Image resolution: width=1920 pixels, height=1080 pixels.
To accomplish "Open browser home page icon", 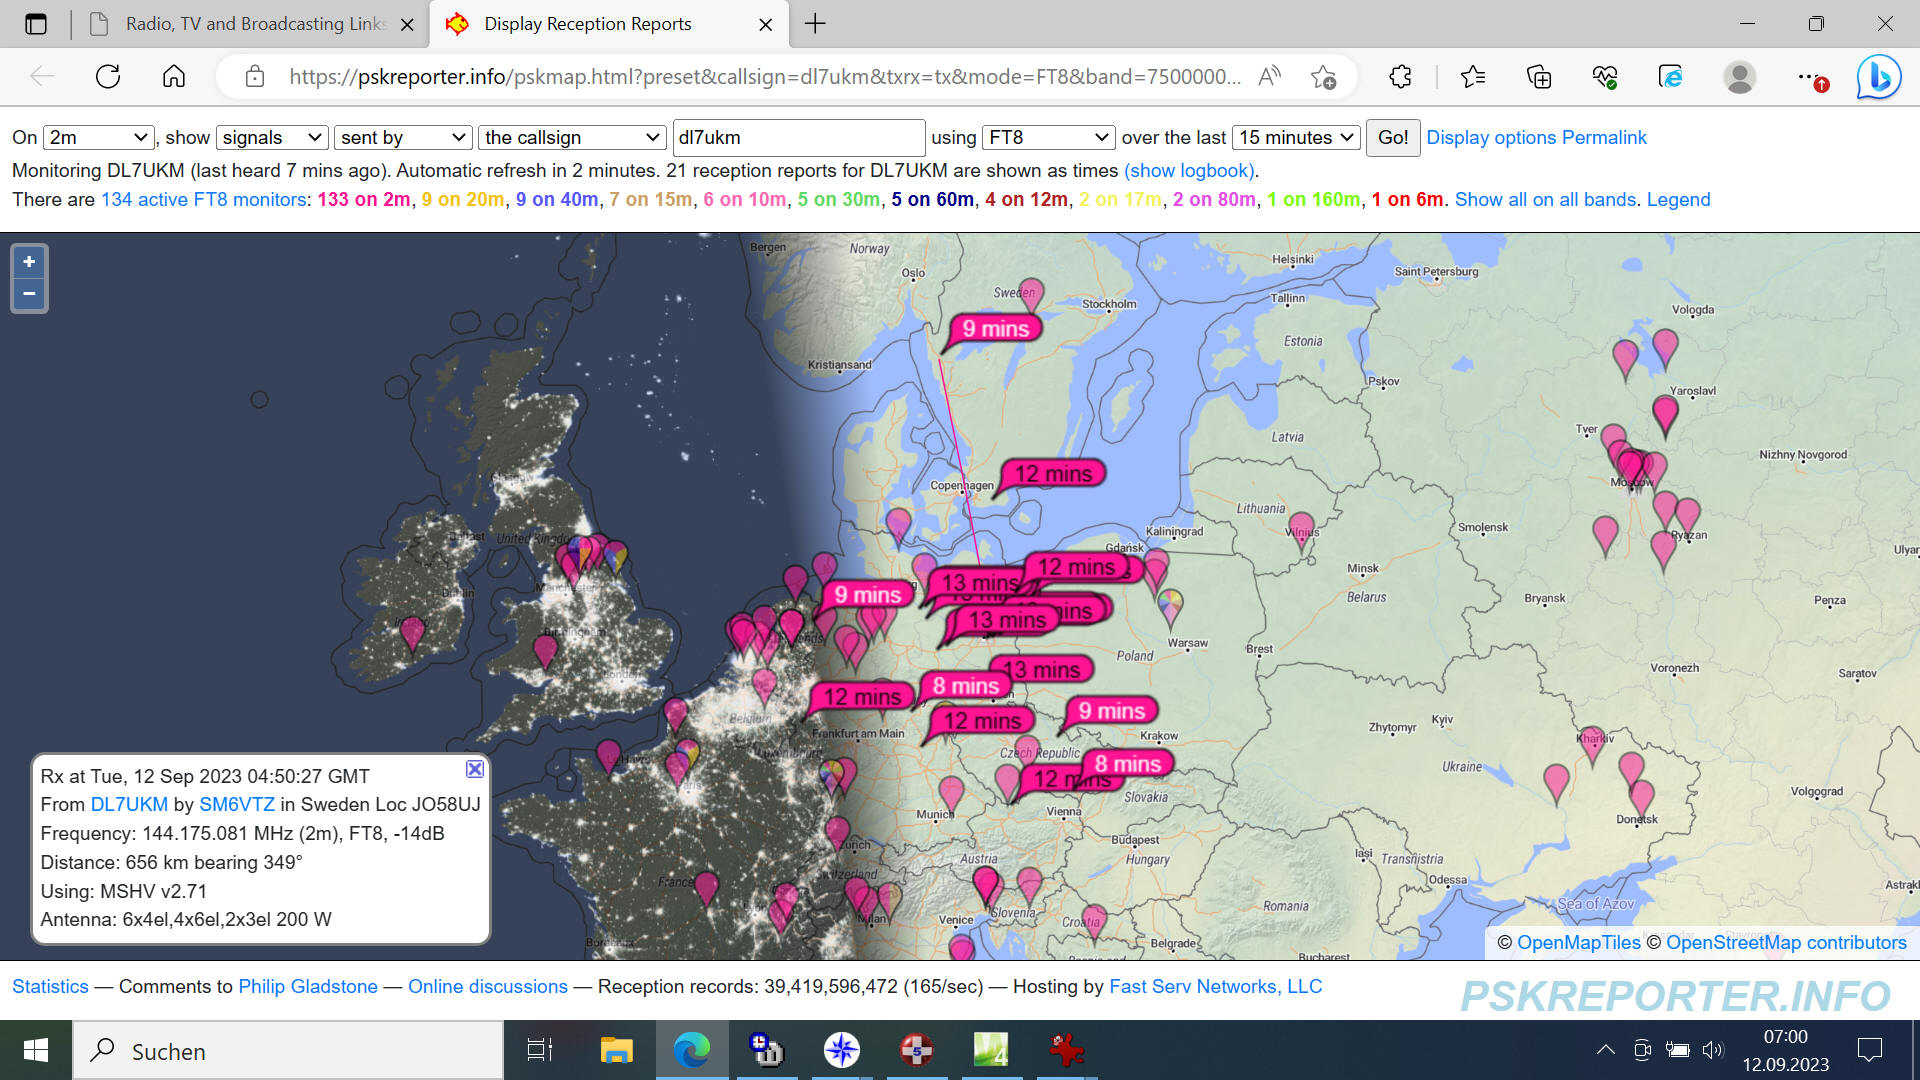I will 174,77.
